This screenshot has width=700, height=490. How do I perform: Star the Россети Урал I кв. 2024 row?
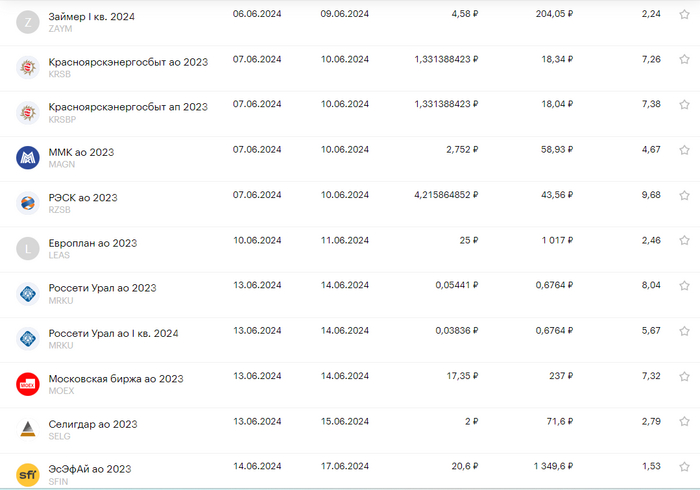pos(684,331)
